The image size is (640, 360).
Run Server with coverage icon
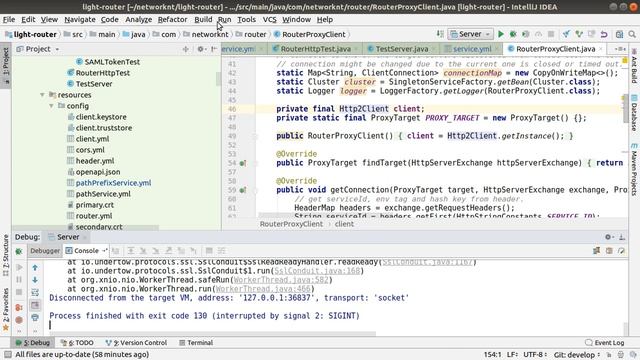tap(526, 34)
